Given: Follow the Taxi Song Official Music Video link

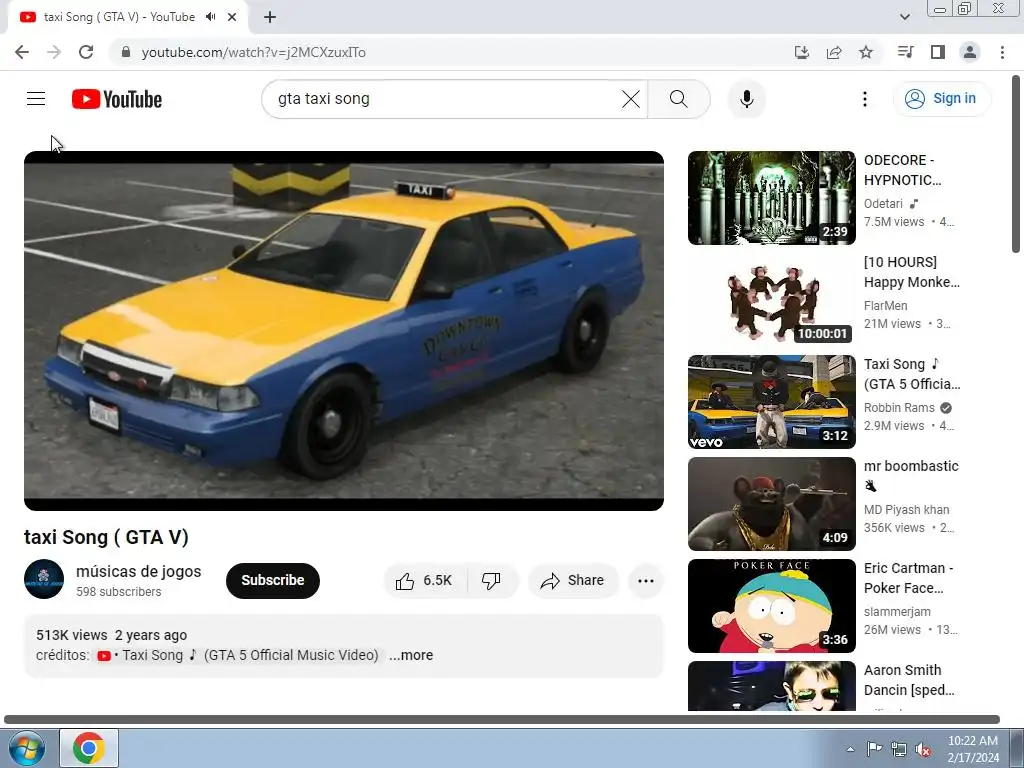Looking at the screenshot, I should 238,655.
